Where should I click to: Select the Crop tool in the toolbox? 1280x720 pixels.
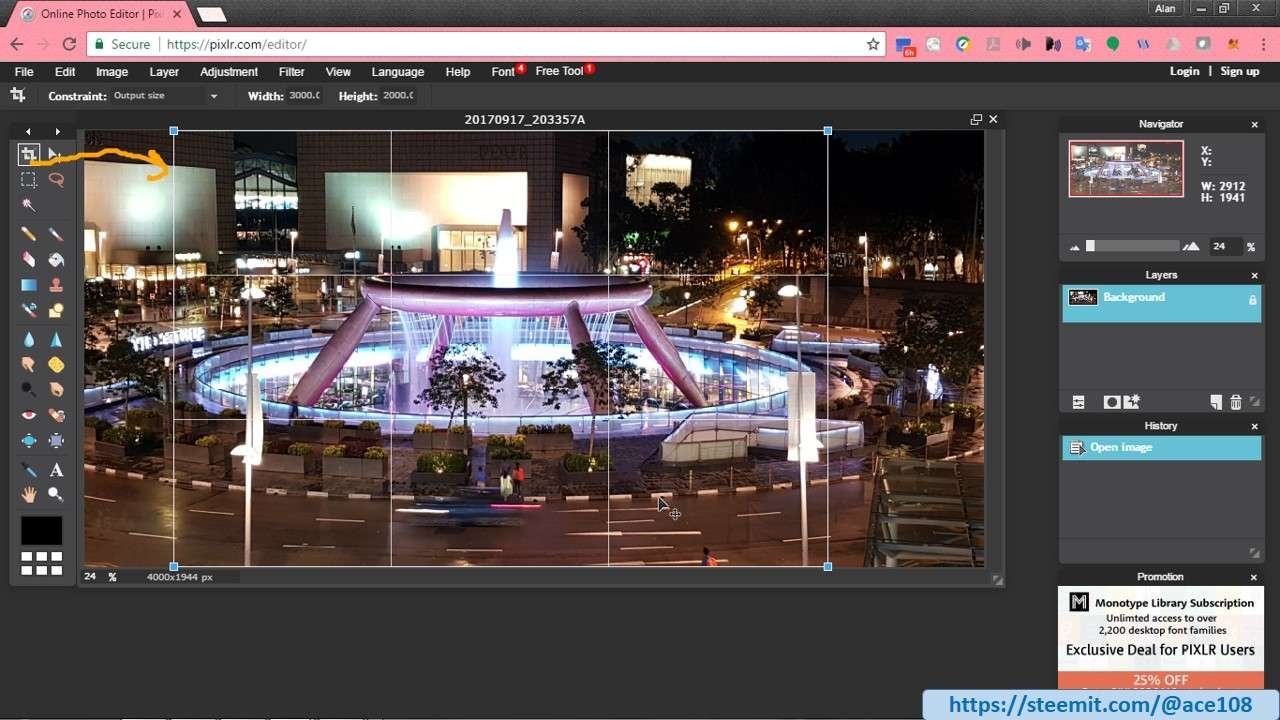coord(28,154)
